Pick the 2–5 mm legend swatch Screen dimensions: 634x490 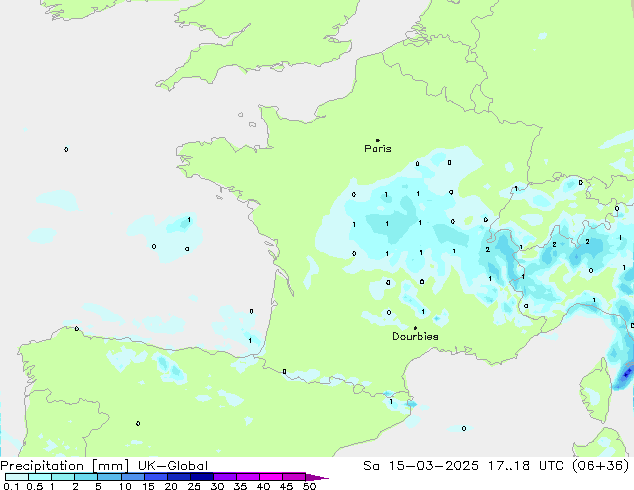(x=86, y=477)
